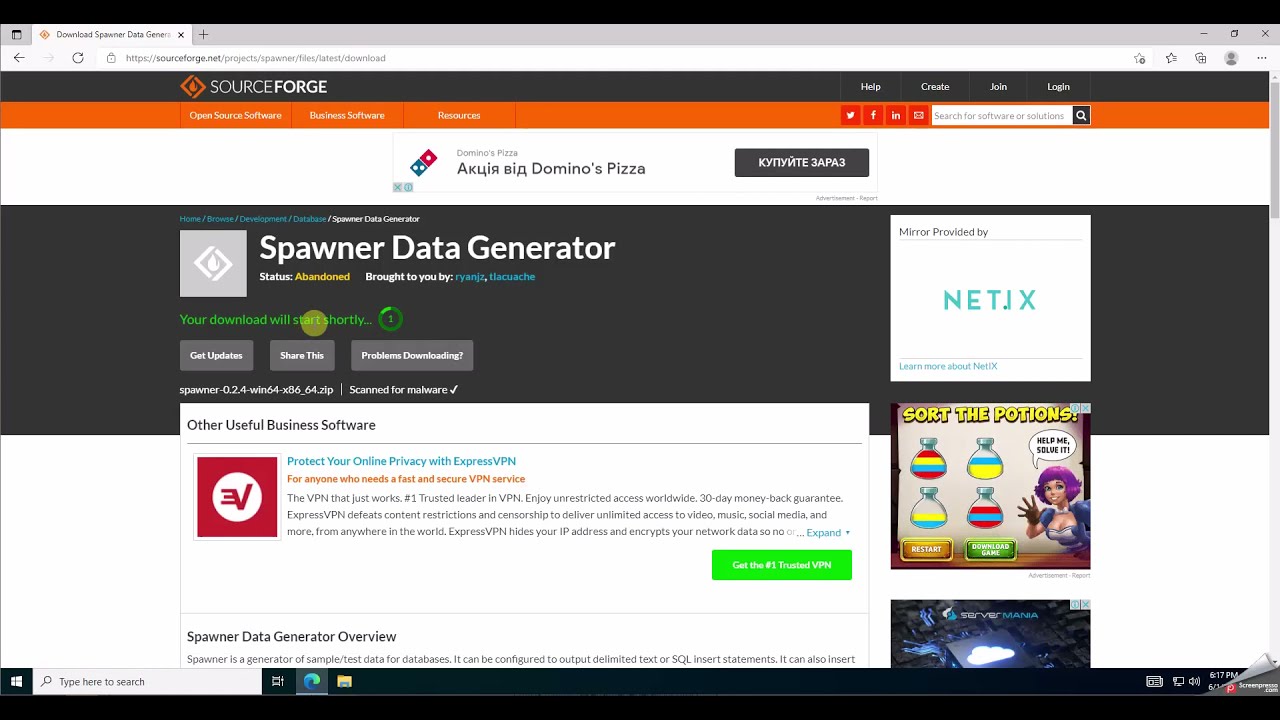
Task: Select the Download Spawner Data Generator tab
Action: pos(112,34)
